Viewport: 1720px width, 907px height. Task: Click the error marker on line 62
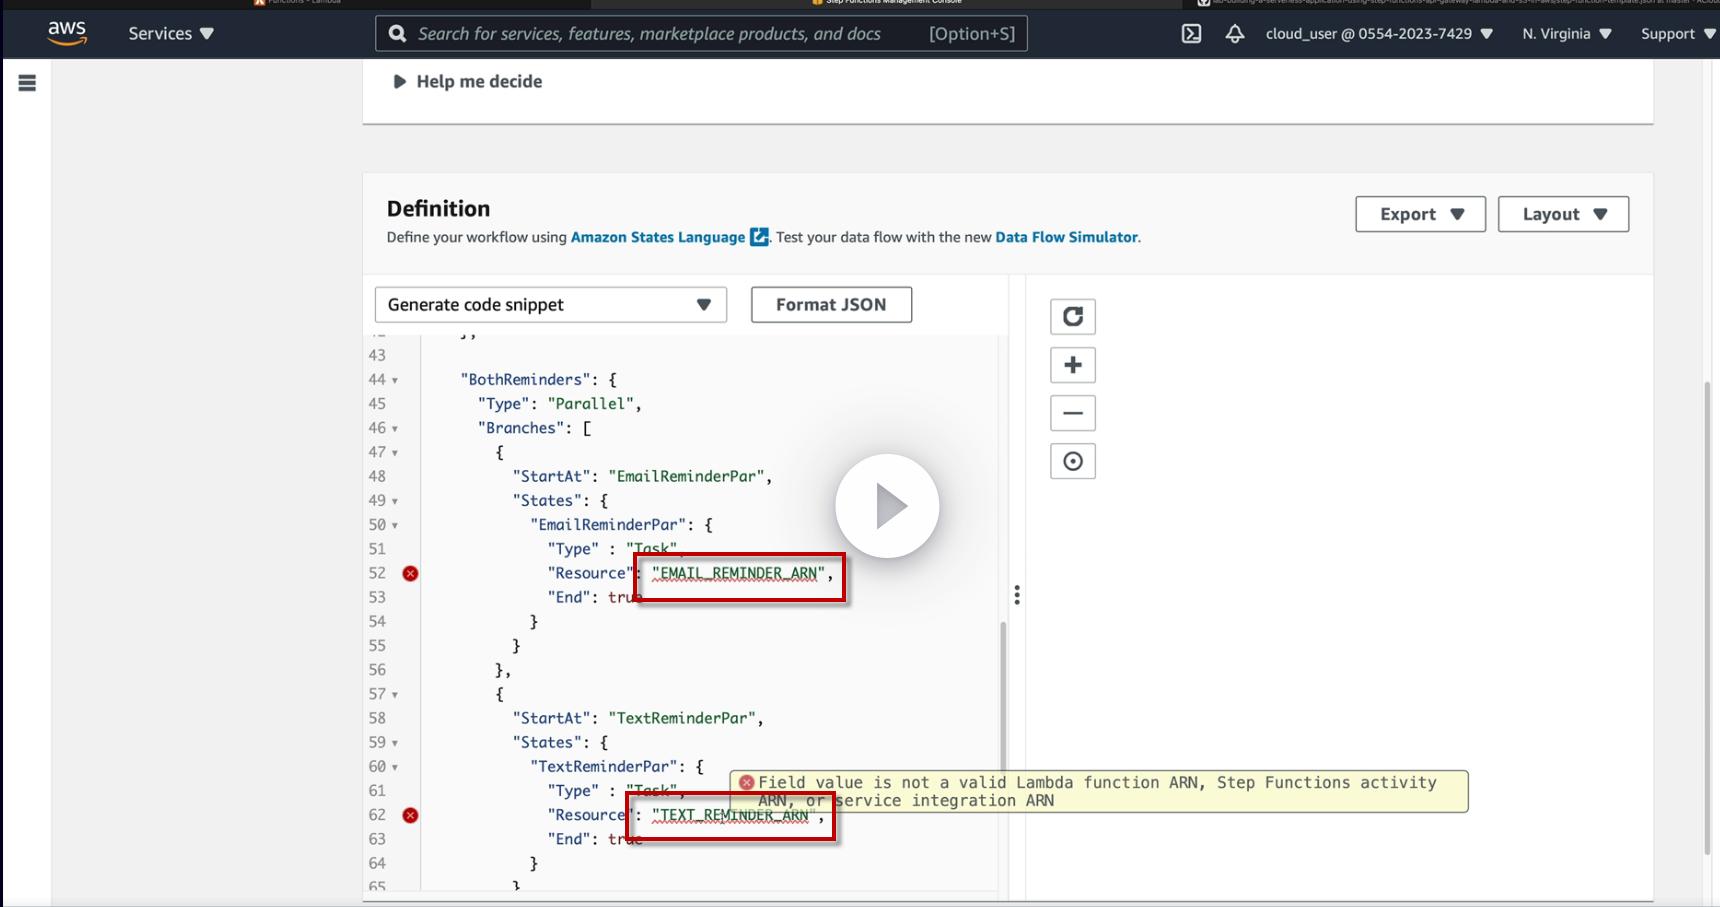410,815
